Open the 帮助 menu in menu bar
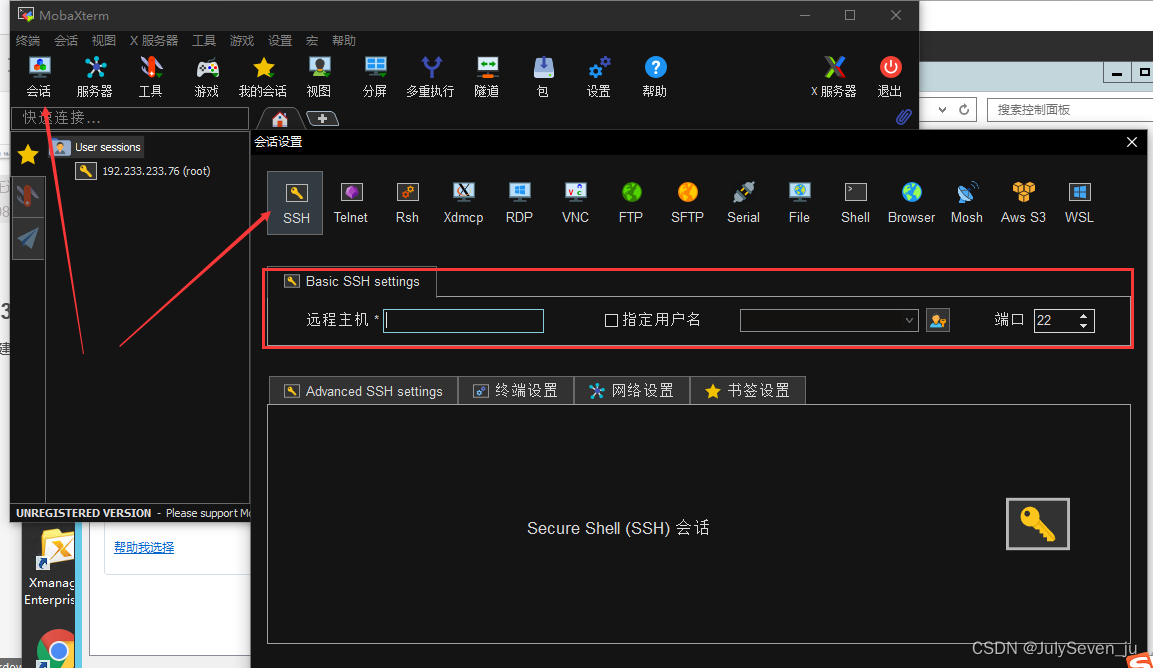Screen dimensions: 1153x668 [343, 40]
